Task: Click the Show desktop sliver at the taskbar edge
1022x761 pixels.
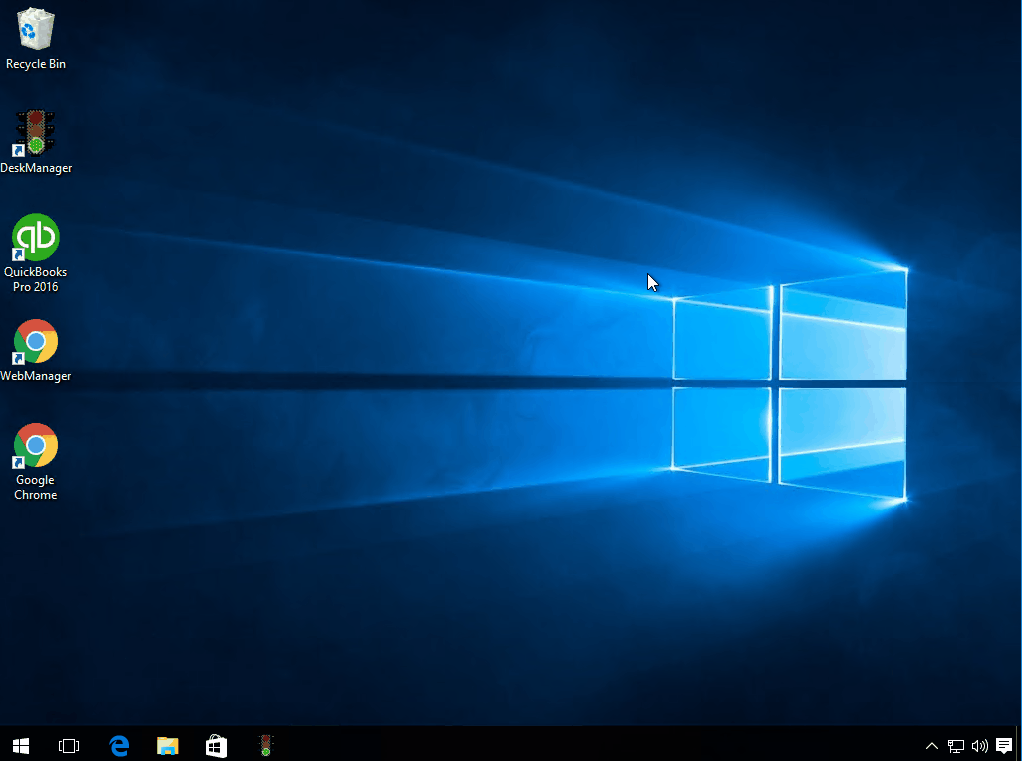Action: [1019, 745]
